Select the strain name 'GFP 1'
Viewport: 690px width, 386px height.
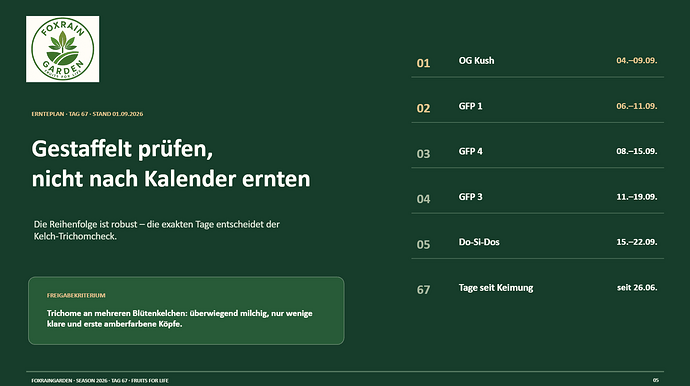pyautogui.click(x=470, y=106)
